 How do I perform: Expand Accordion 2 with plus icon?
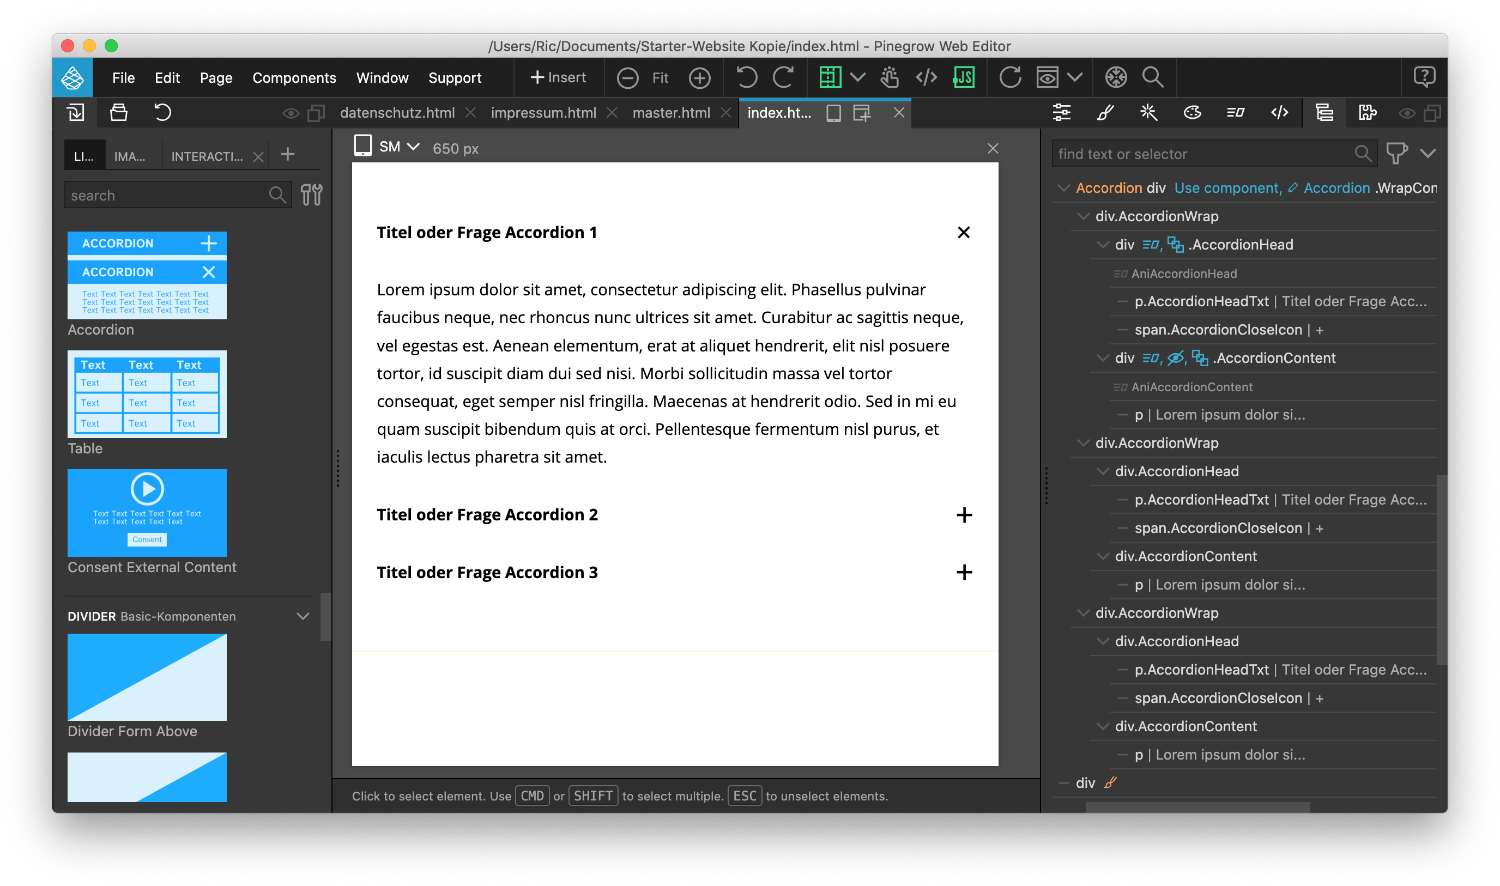pyautogui.click(x=964, y=515)
